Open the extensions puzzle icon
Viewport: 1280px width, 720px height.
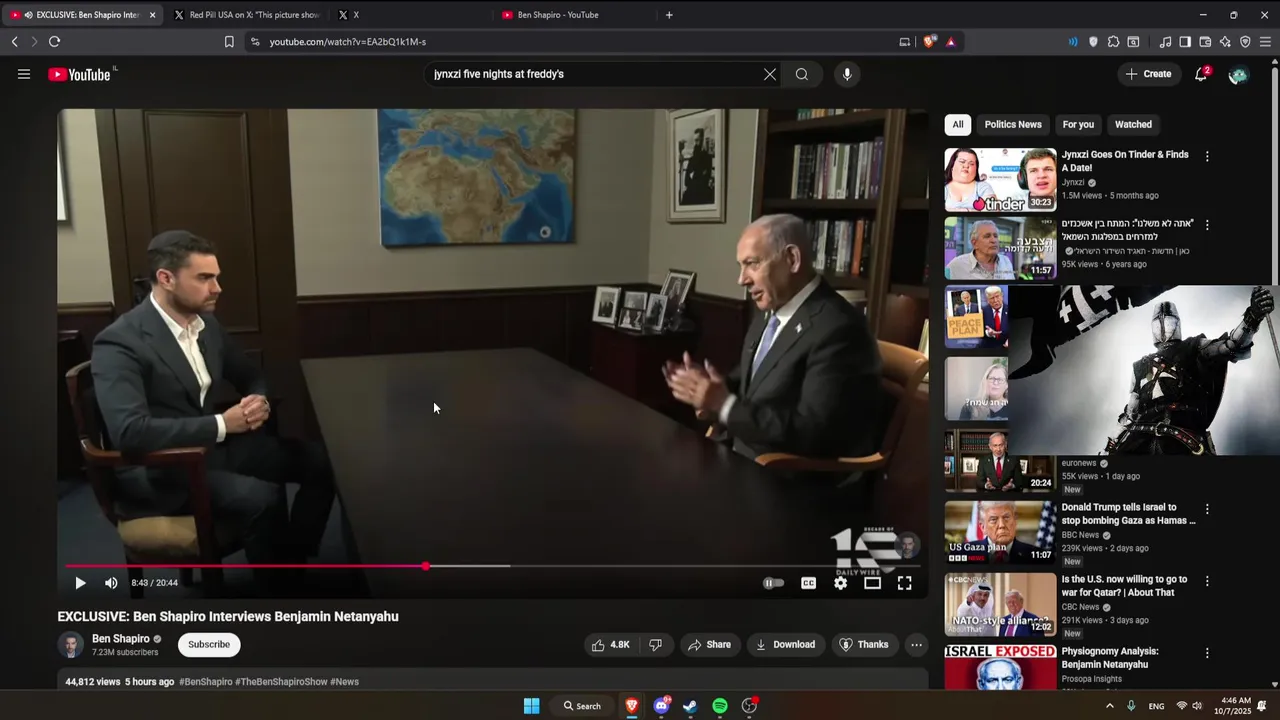pyautogui.click(x=1113, y=42)
